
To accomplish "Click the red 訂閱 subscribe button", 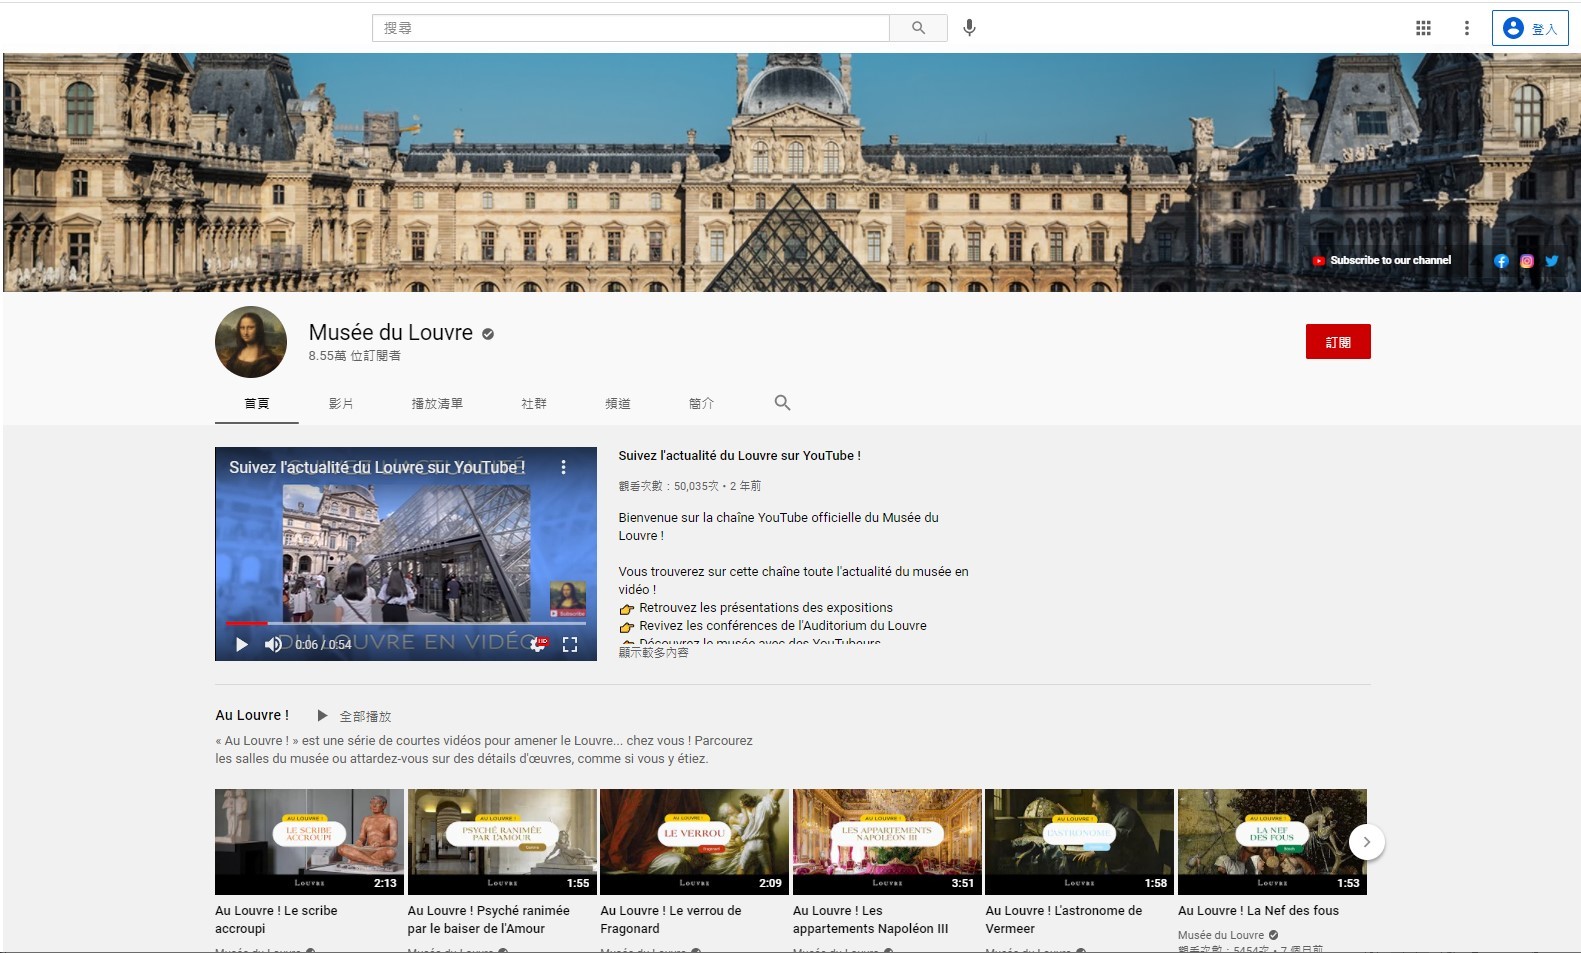I will tap(1337, 342).
